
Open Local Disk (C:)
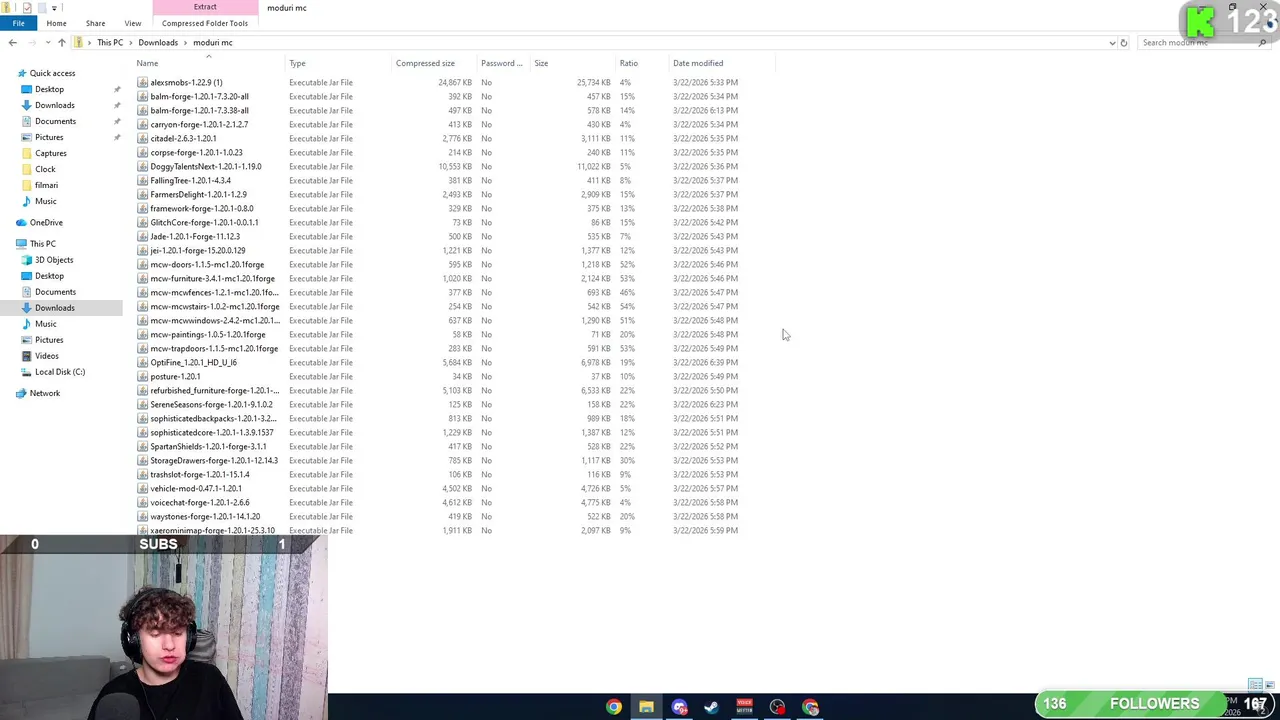pyautogui.click(x=60, y=372)
